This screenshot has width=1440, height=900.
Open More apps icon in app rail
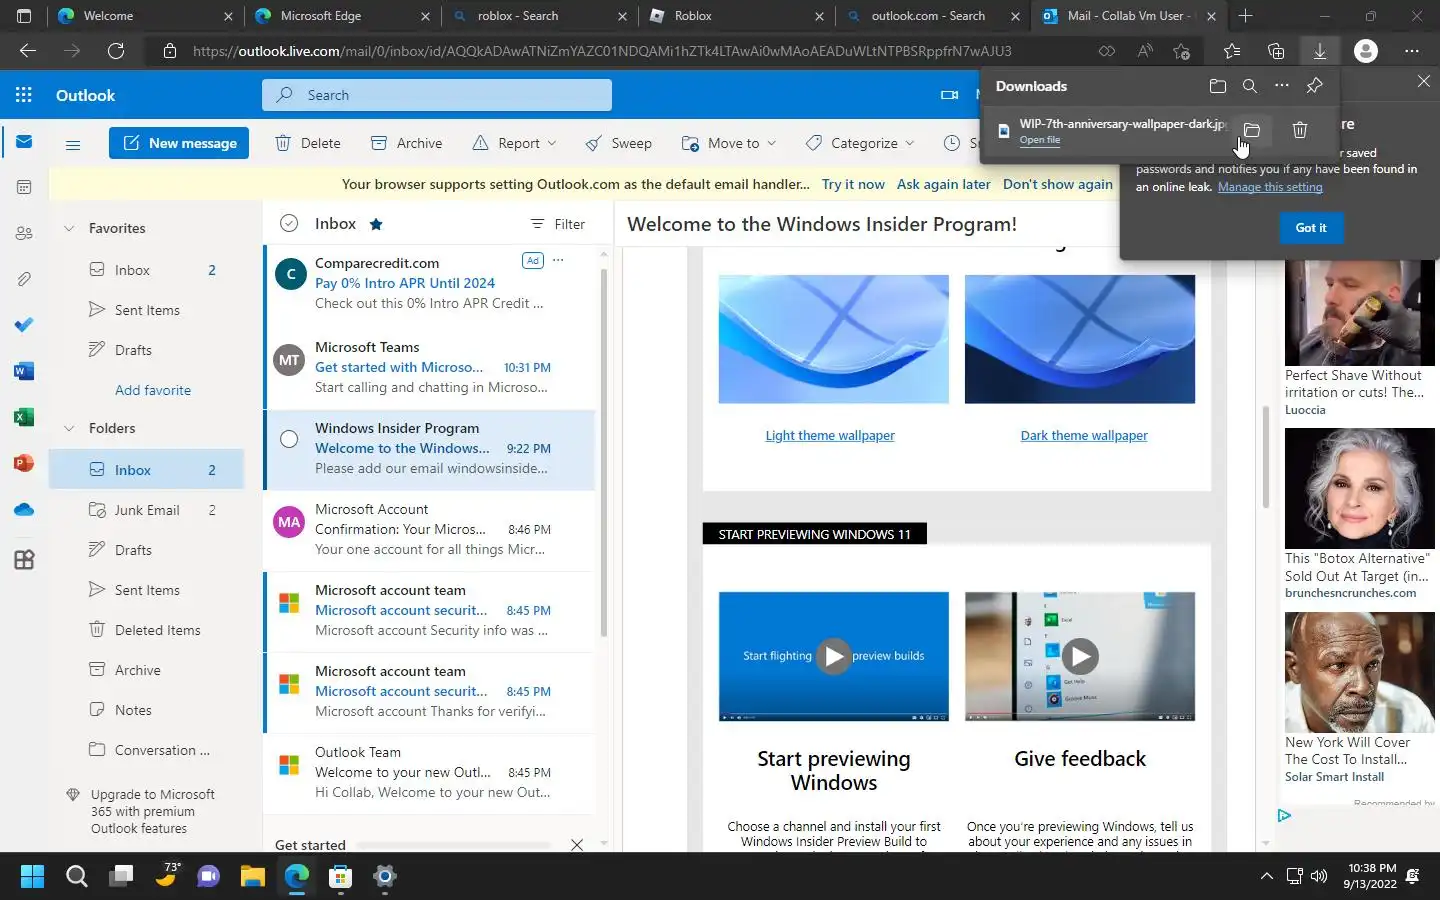[24, 560]
